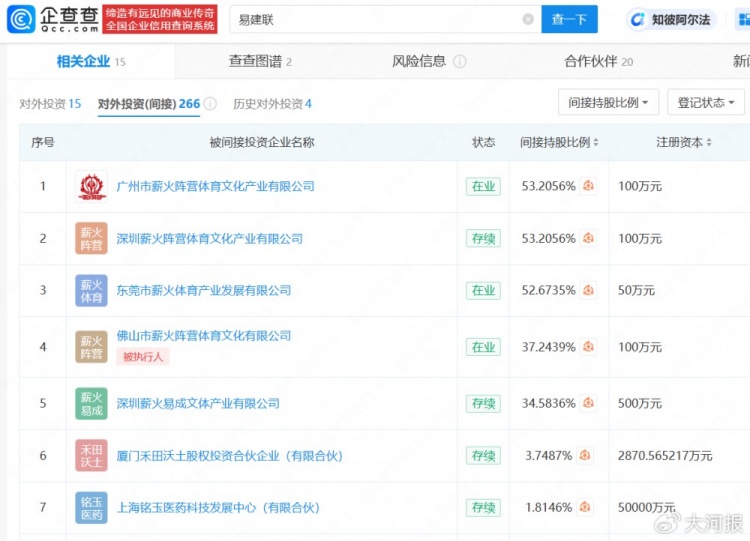The image size is (750, 541).
Task: Open 东莞市薪火体育产业发展有限公司 company link
Action: 203,290
